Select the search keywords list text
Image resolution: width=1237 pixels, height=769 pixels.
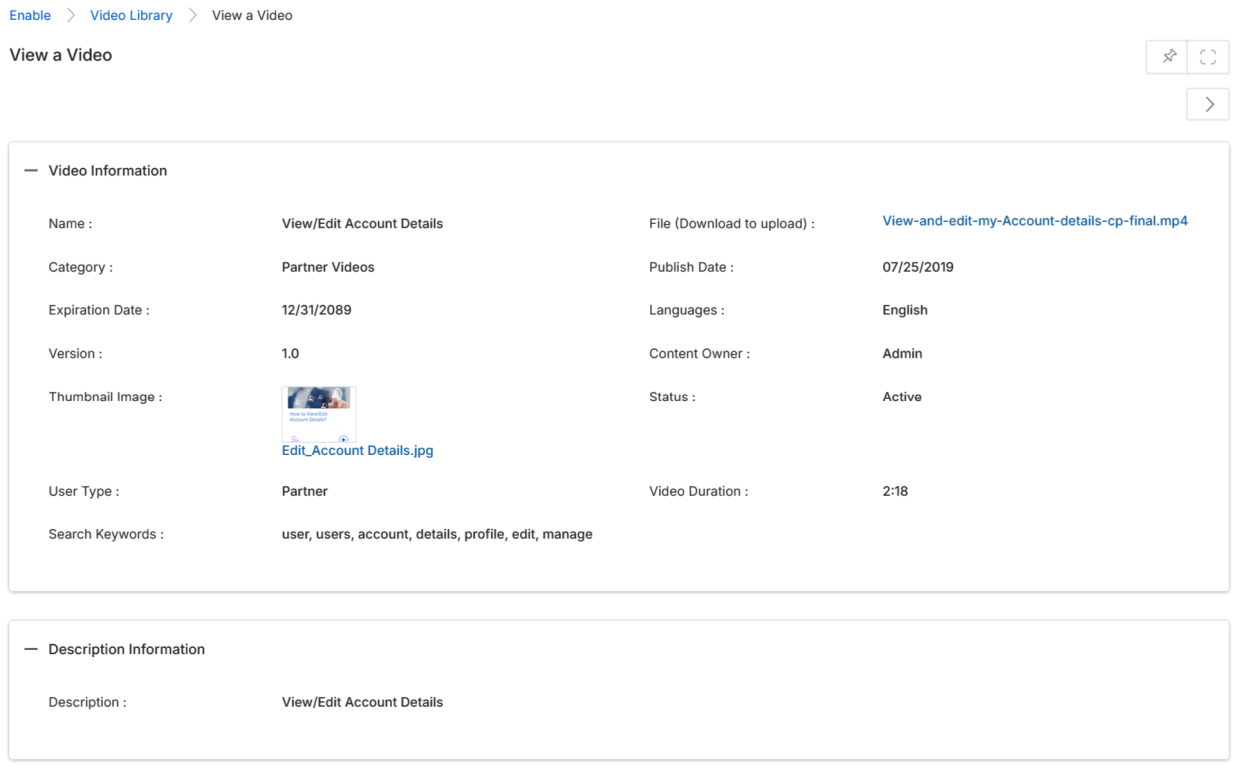[x=437, y=535]
